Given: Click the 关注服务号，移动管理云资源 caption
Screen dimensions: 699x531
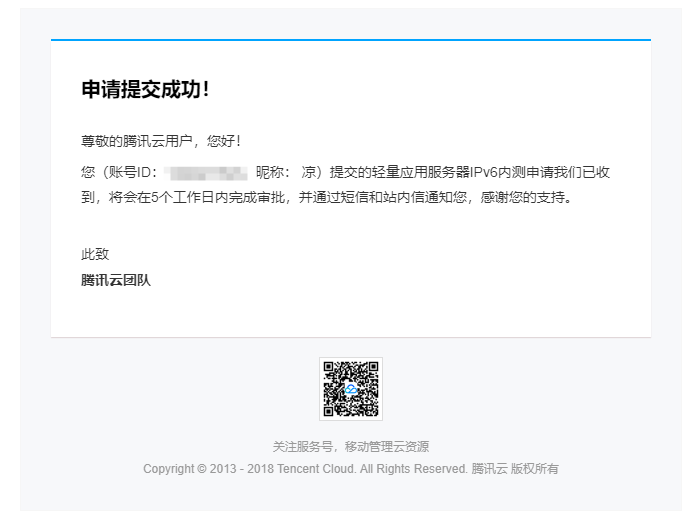Looking at the screenshot, I should click(350, 447).
